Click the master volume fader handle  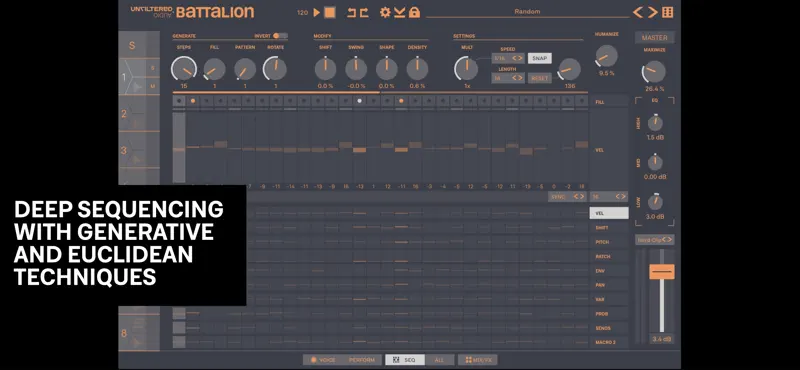662,272
